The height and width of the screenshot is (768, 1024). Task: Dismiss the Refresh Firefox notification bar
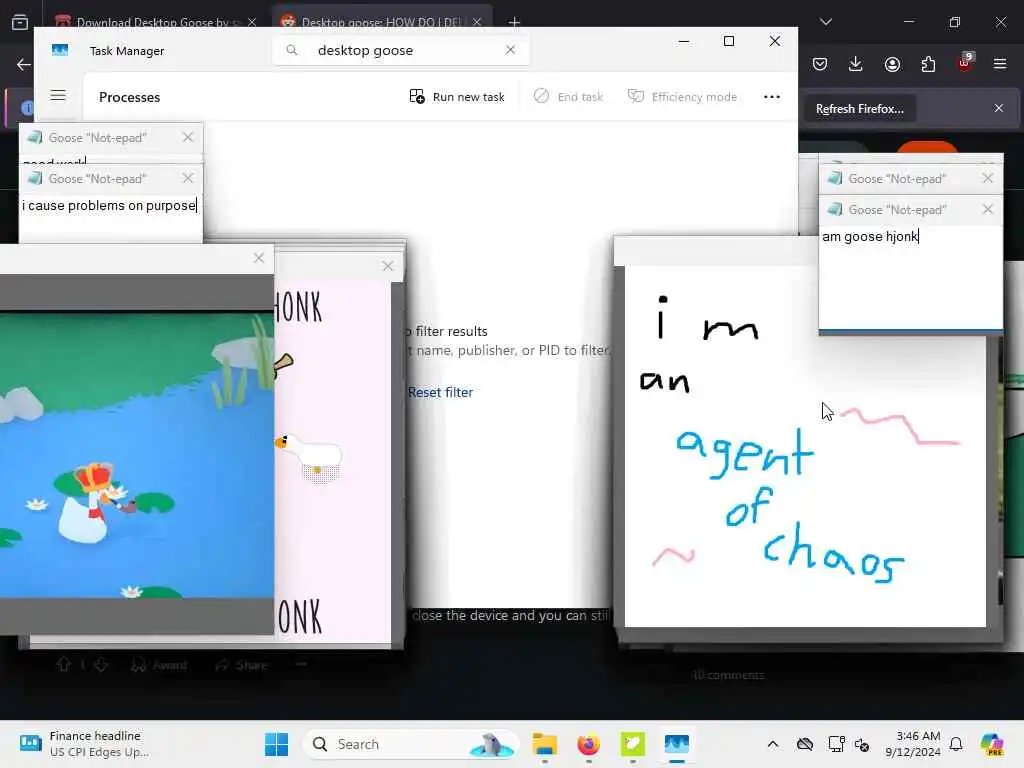click(x=999, y=108)
